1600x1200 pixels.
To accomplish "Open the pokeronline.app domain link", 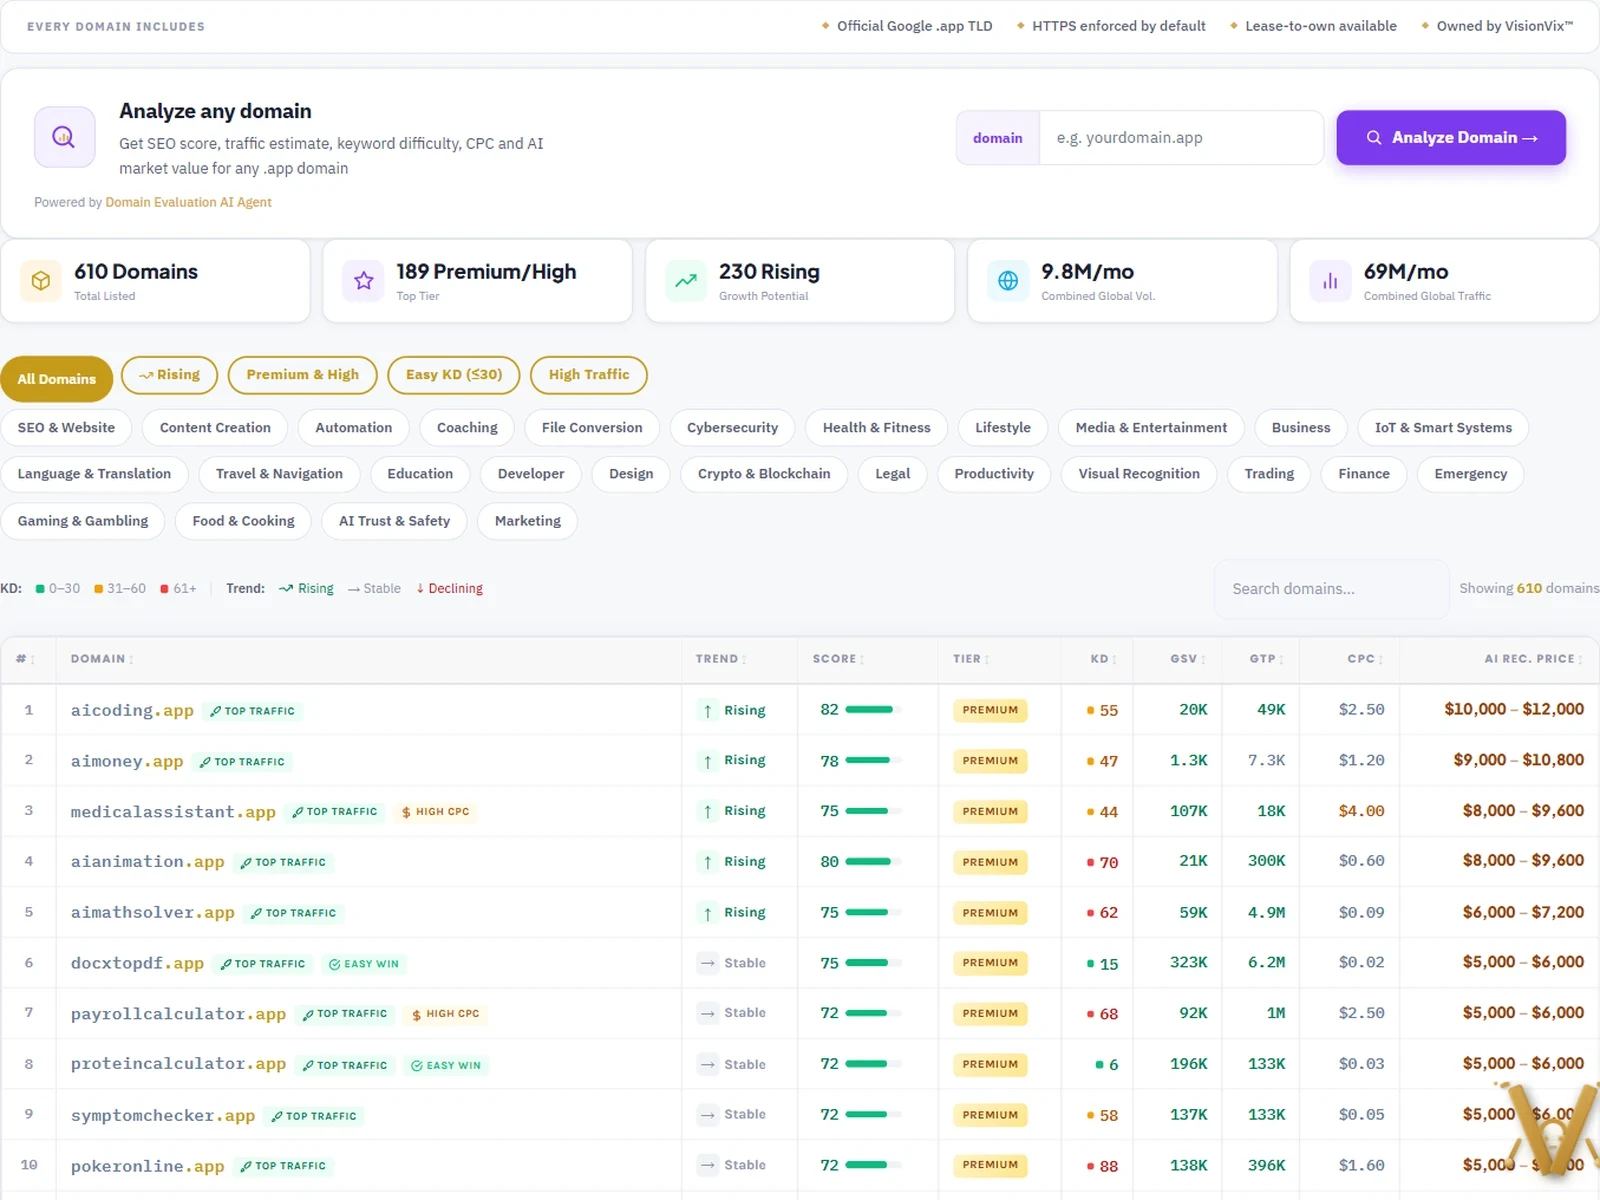I will (148, 1166).
